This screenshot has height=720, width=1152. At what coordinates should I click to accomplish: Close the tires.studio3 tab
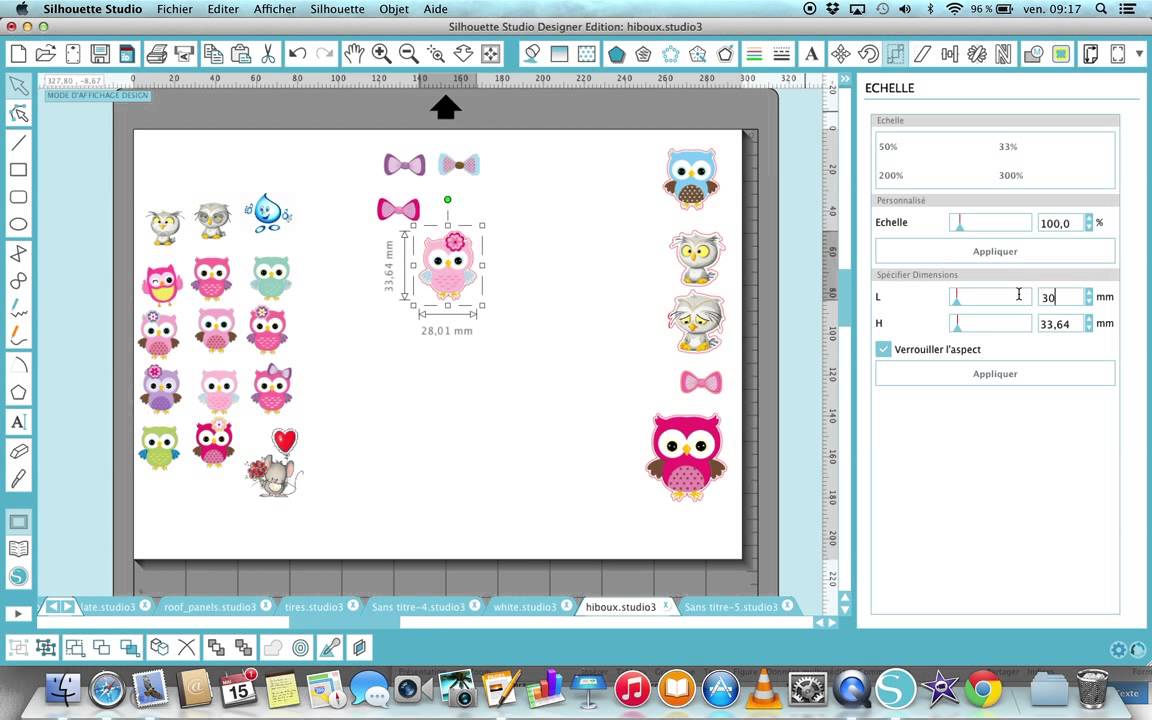353,605
